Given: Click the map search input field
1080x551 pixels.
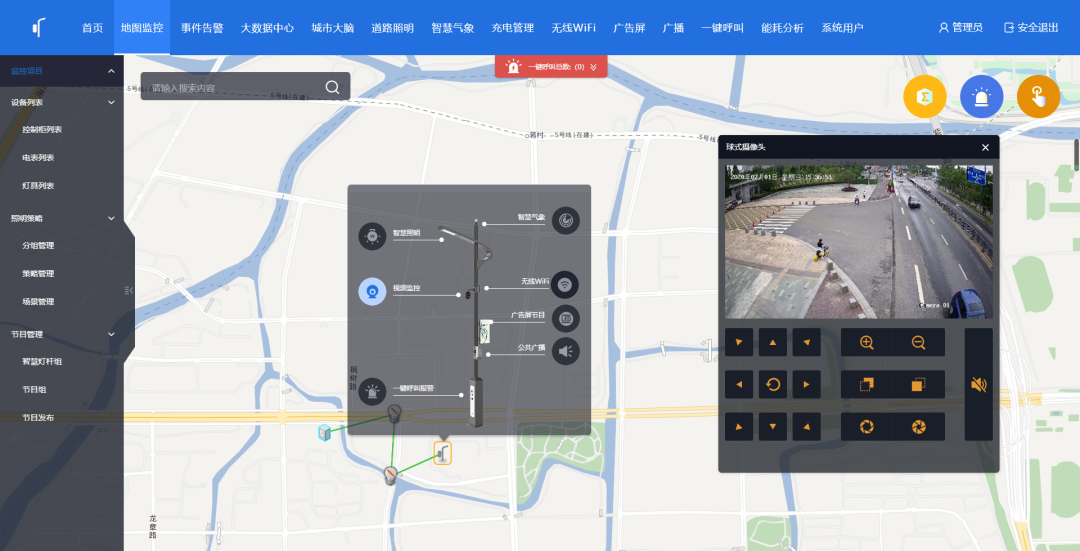Looking at the screenshot, I should tap(234, 87).
